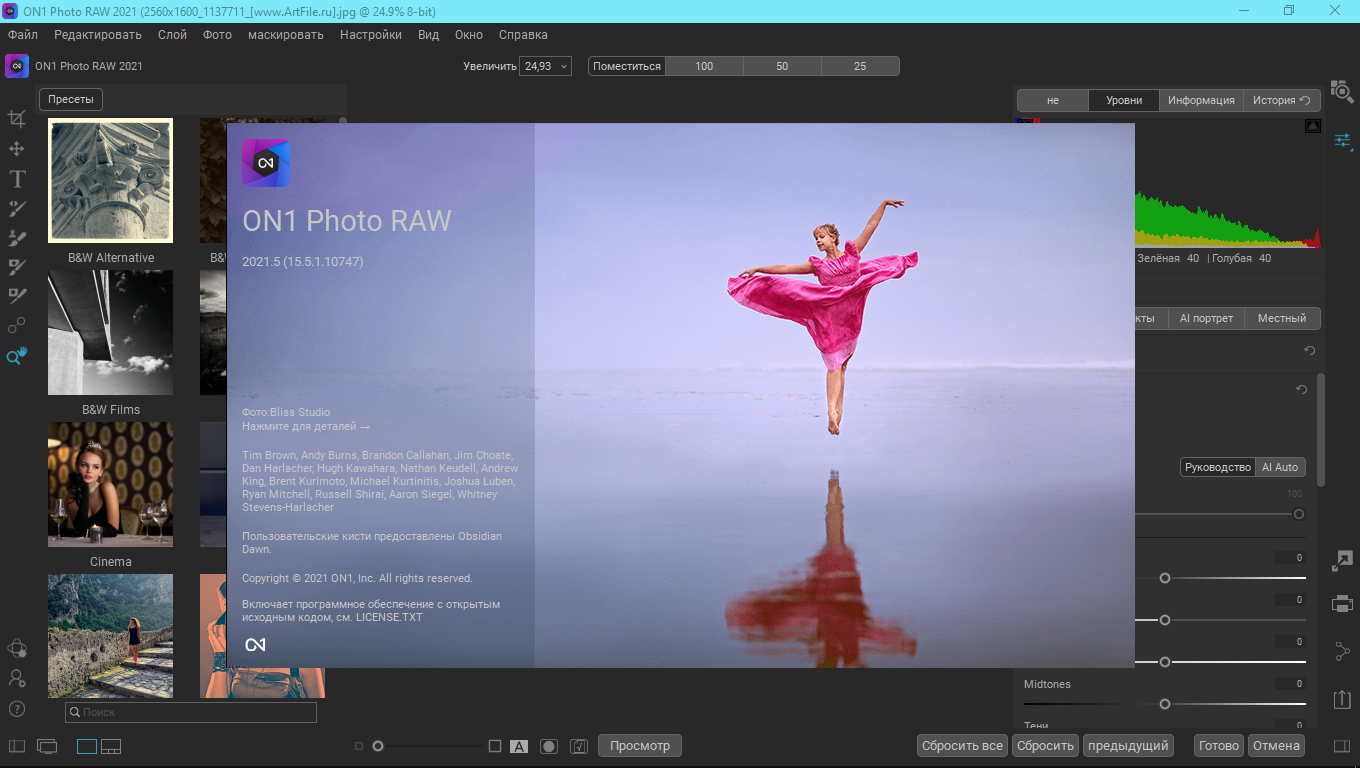
Task: Toggle the highlight clipping triangle in histogram
Action: (1313, 126)
